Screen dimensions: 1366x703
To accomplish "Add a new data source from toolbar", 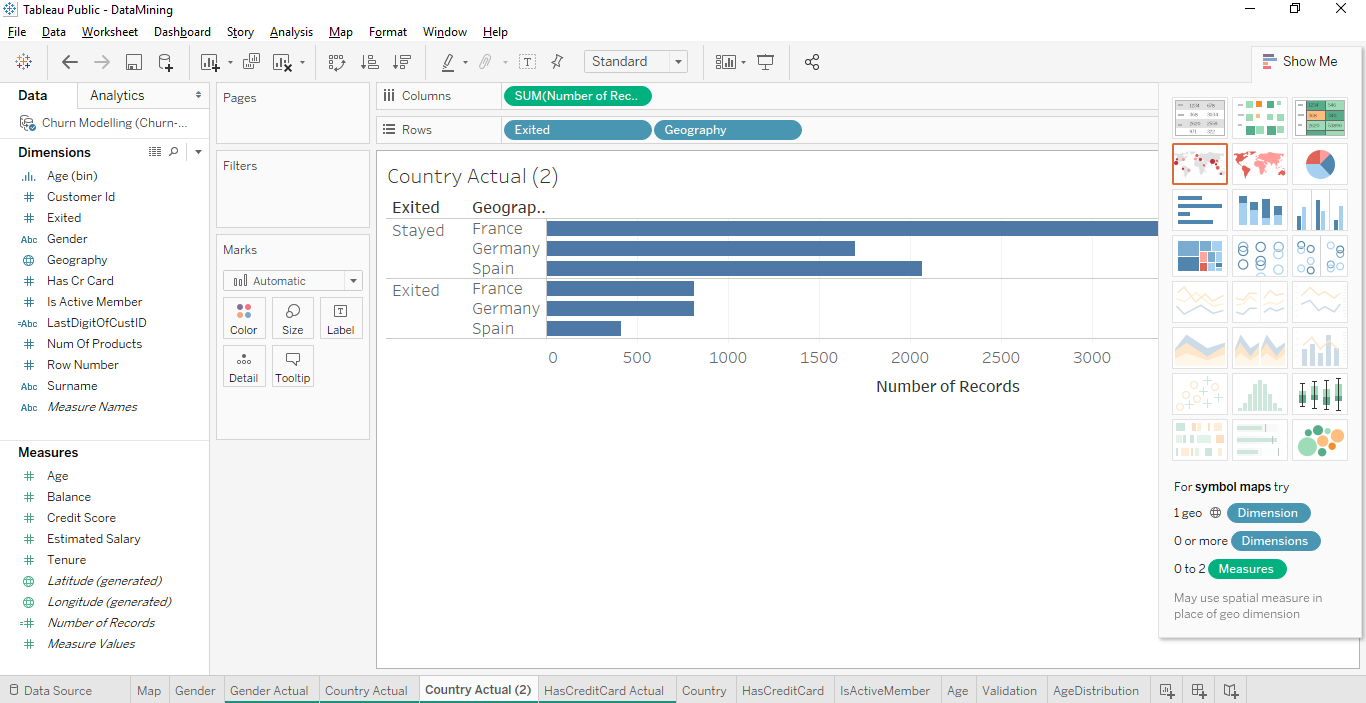I will [x=166, y=62].
